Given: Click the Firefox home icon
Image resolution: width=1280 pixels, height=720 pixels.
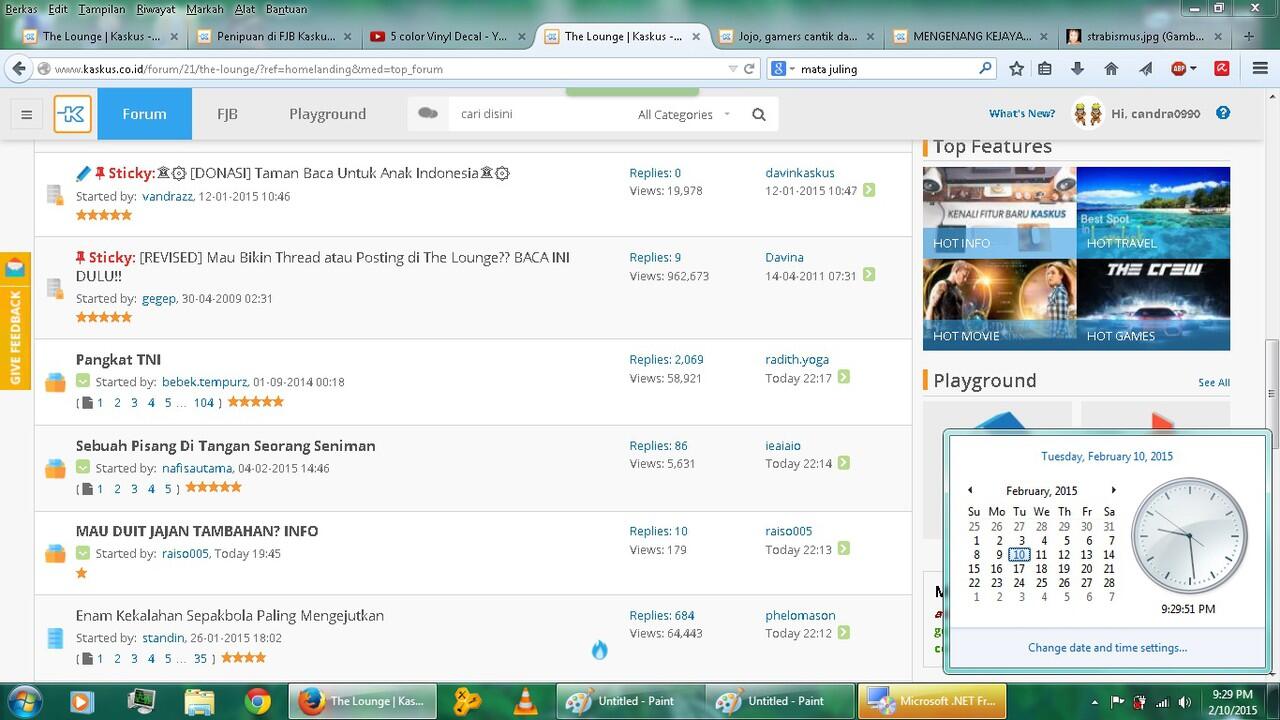Looking at the screenshot, I should 1111,69.
